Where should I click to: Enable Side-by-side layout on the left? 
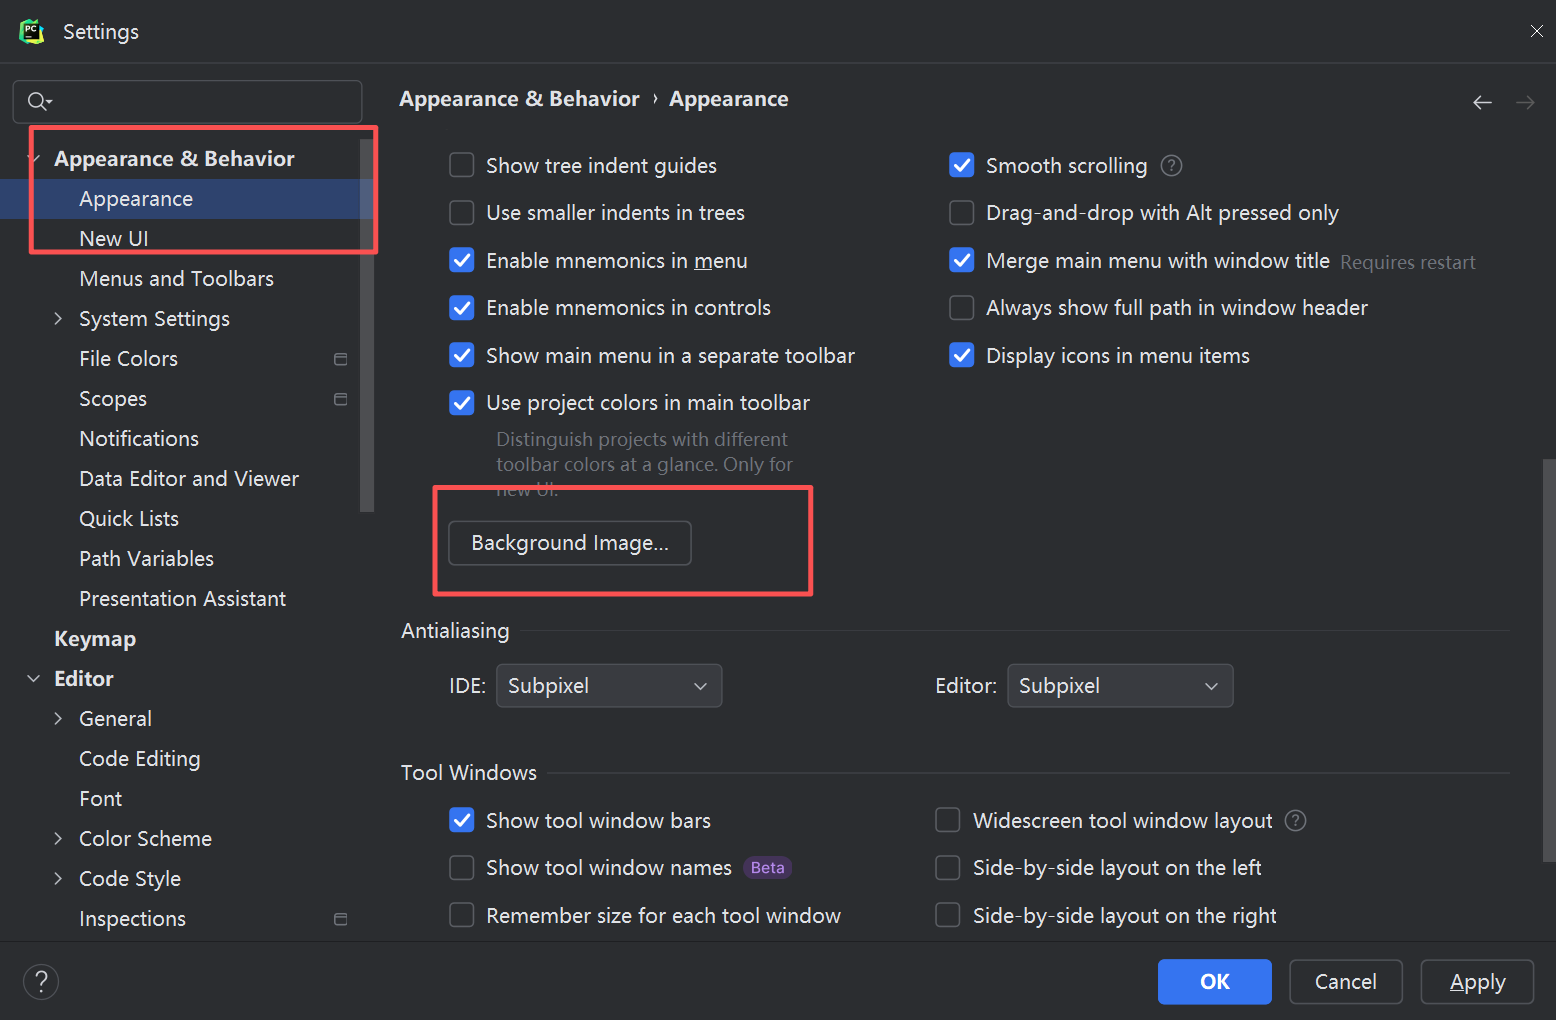pyautogui.click(x=947, y=868)
